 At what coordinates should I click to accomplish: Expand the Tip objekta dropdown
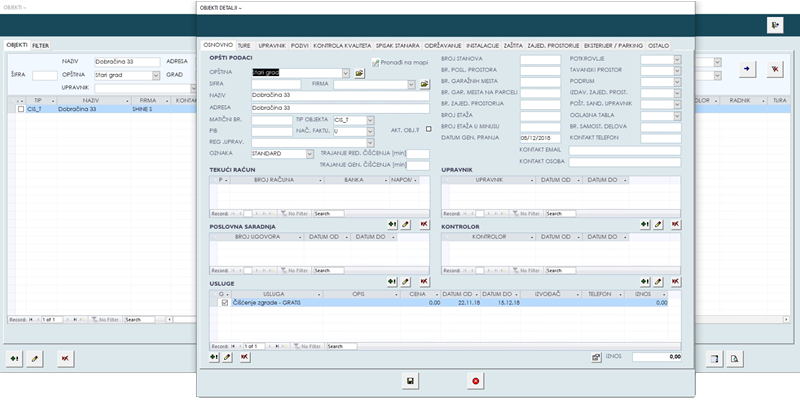click(x=371, y=119)
